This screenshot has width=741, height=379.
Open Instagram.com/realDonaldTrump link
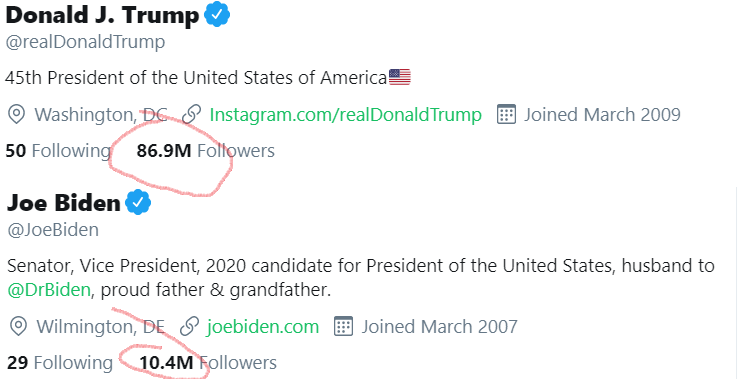(x=345, y=115)
